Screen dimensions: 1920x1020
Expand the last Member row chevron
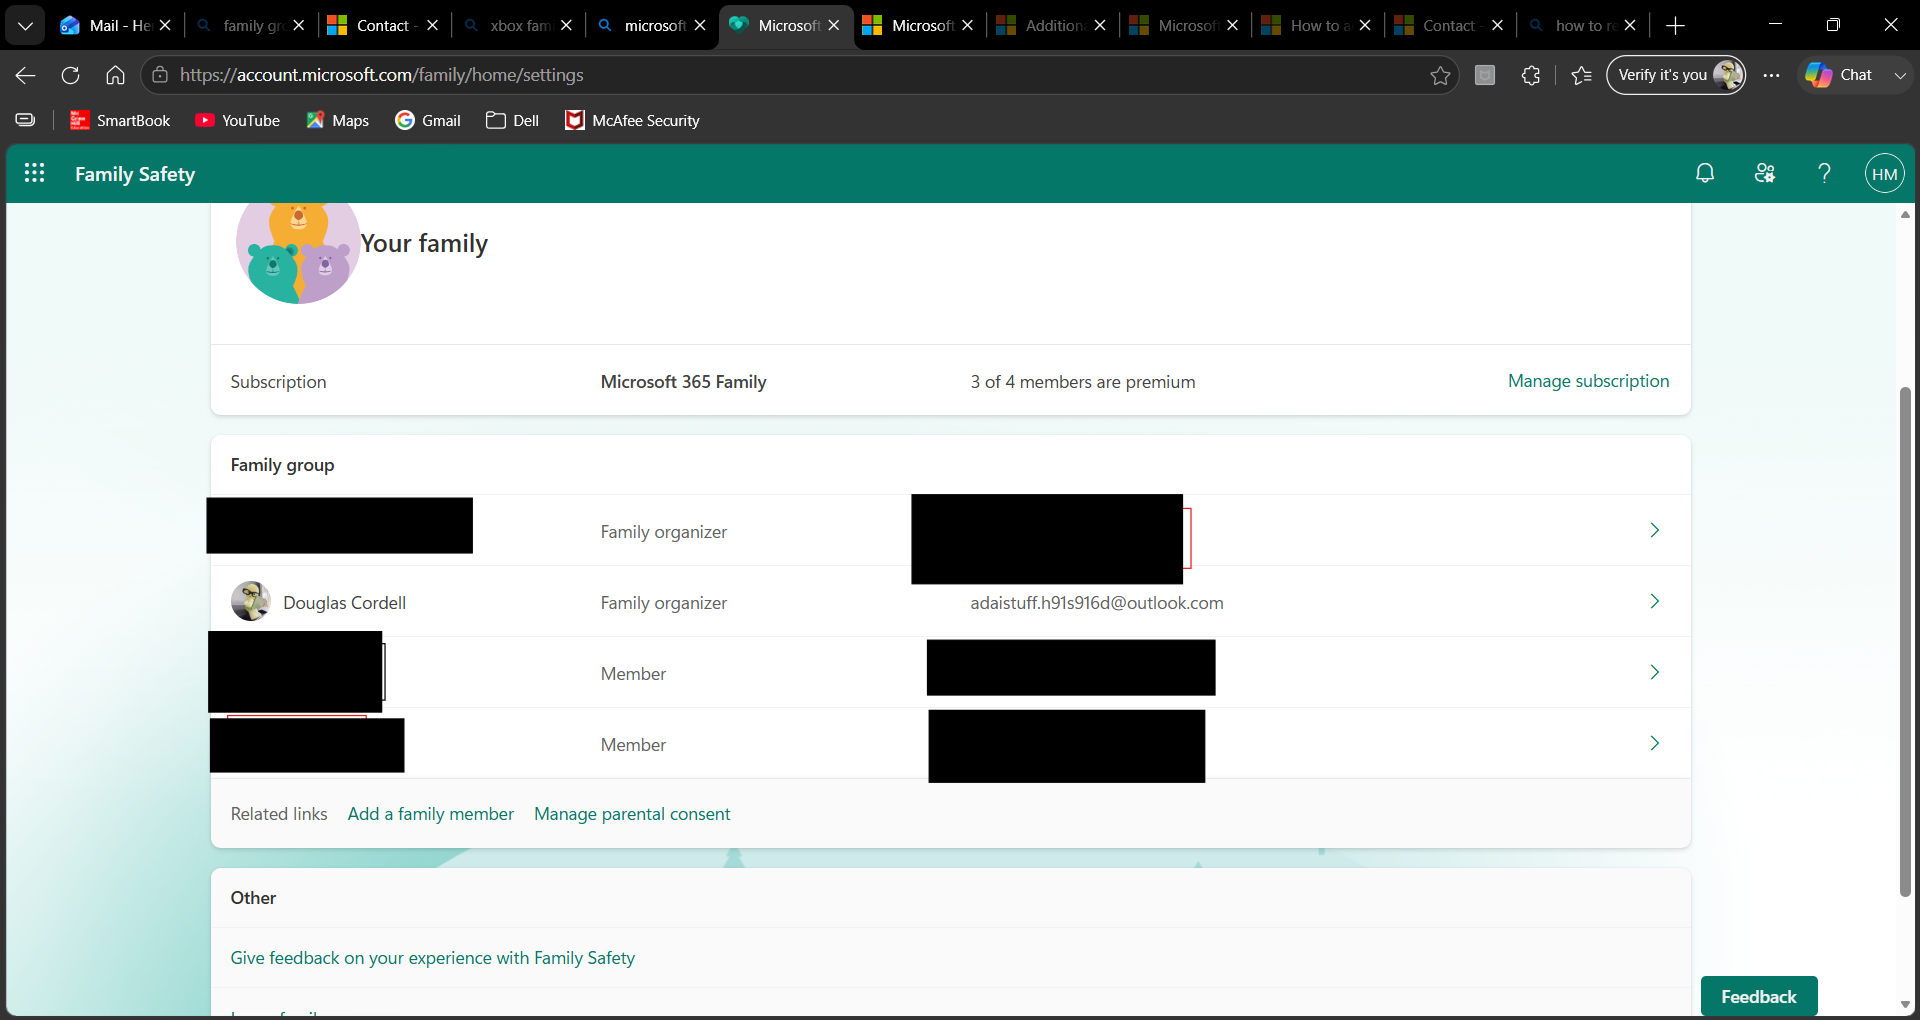(1655, 743)
